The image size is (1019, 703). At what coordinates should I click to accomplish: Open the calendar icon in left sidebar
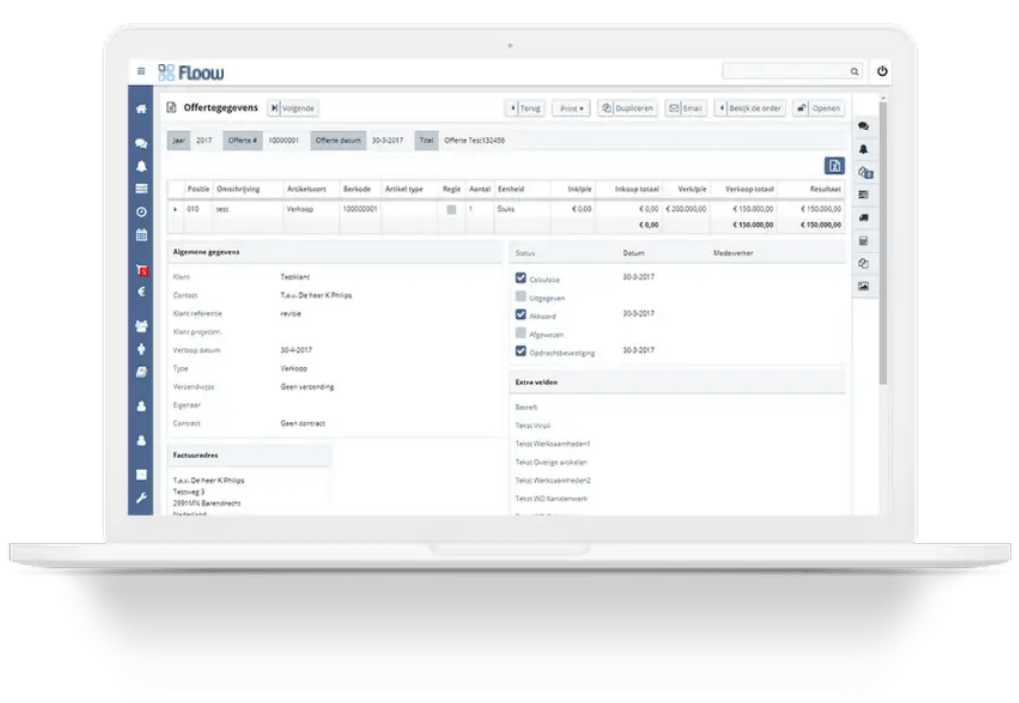[x=141, y=235]
